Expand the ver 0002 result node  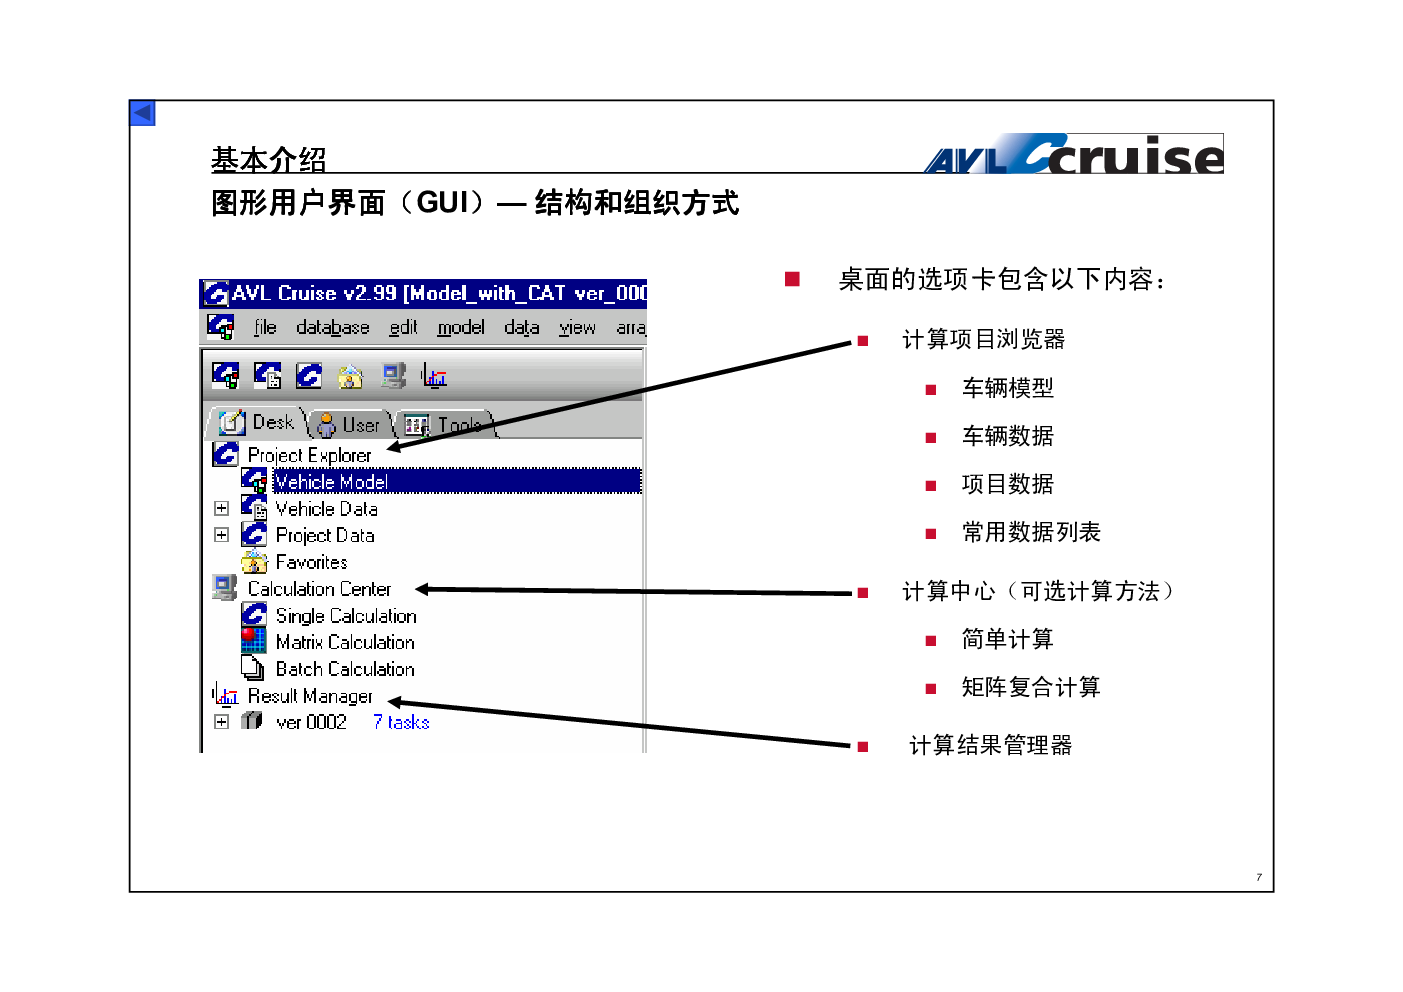[x=222, y=721]
